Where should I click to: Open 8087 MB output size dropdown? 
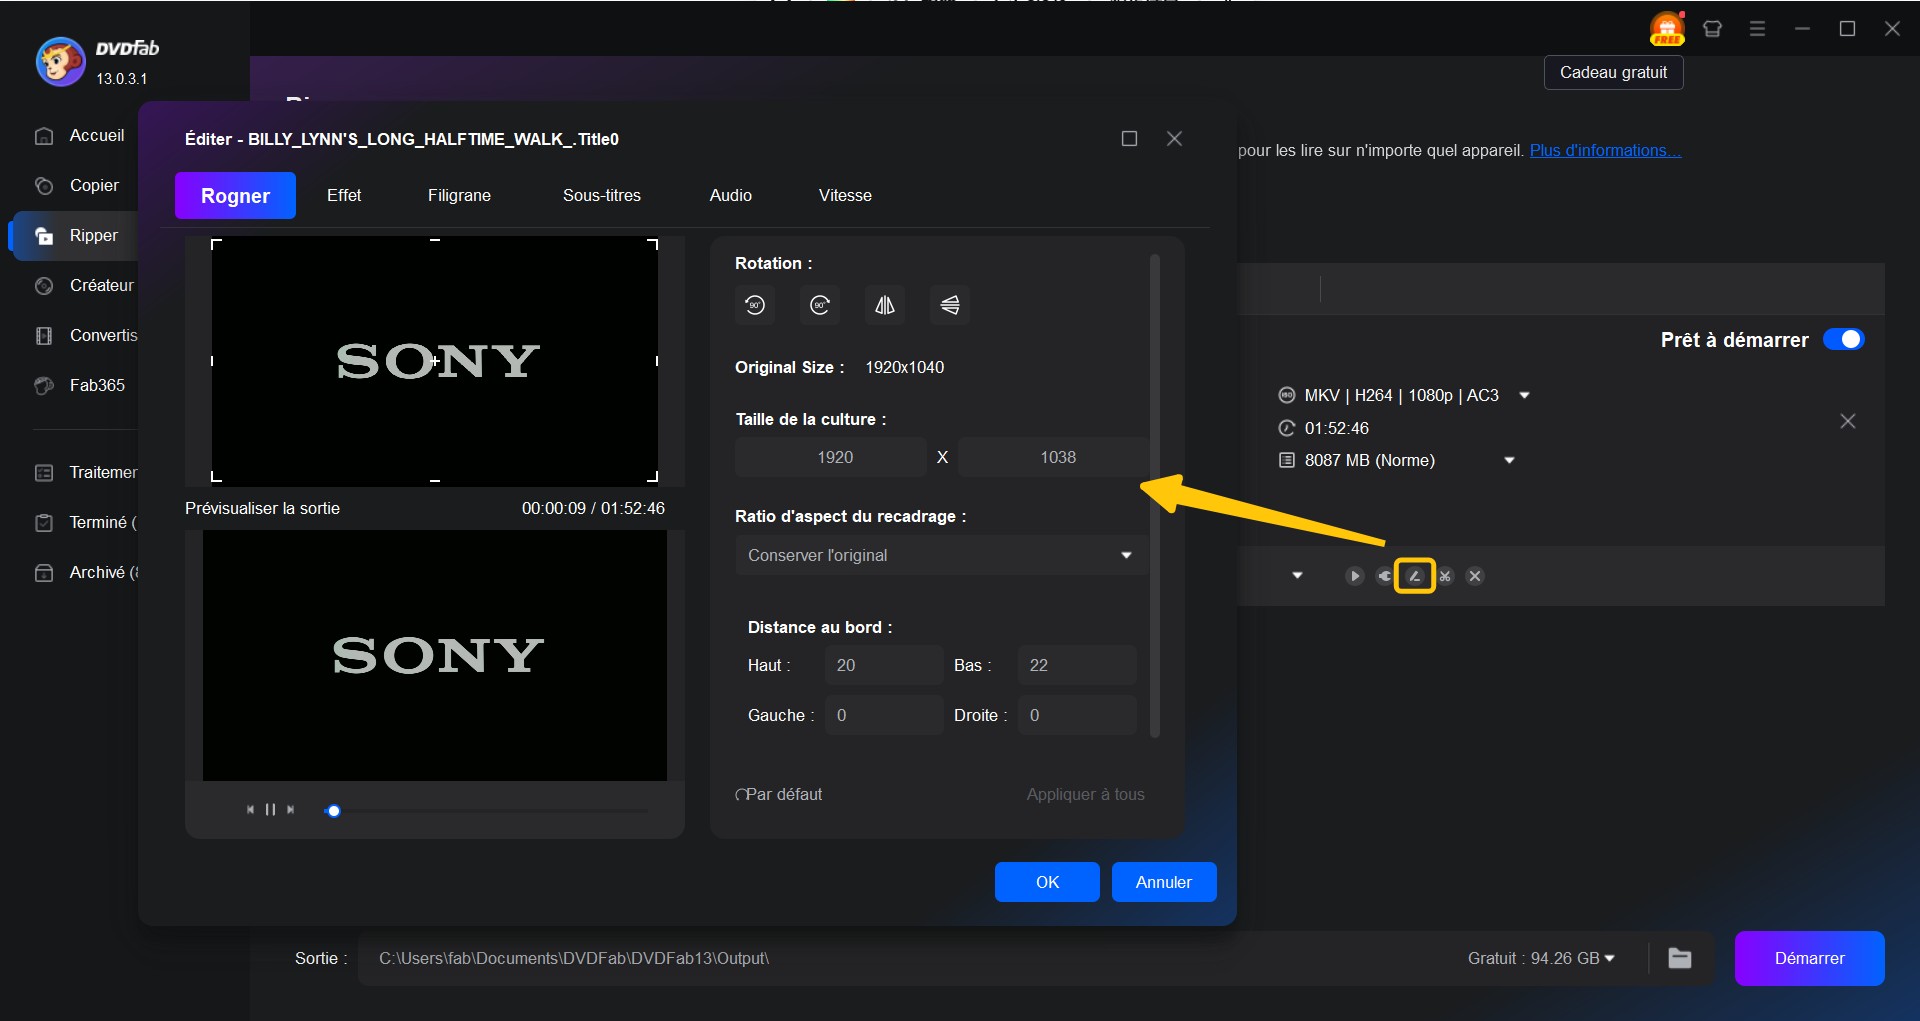click(1509, 460)
